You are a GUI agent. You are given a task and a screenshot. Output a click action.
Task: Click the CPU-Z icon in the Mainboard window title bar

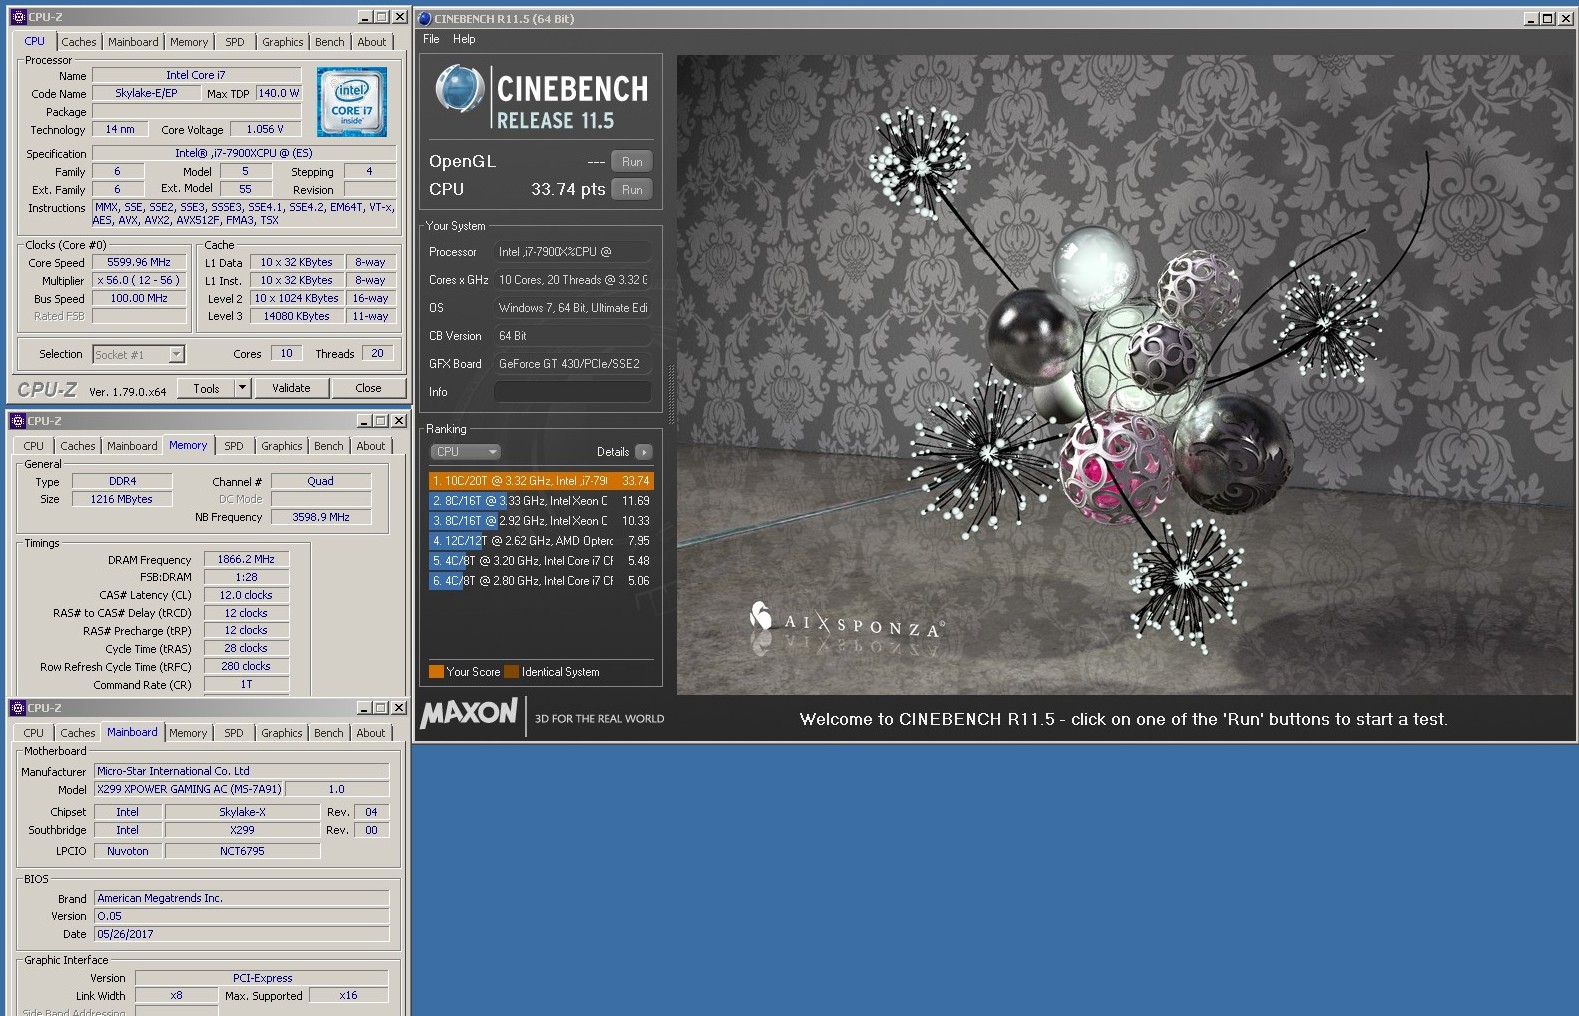(x=17, y=708)
